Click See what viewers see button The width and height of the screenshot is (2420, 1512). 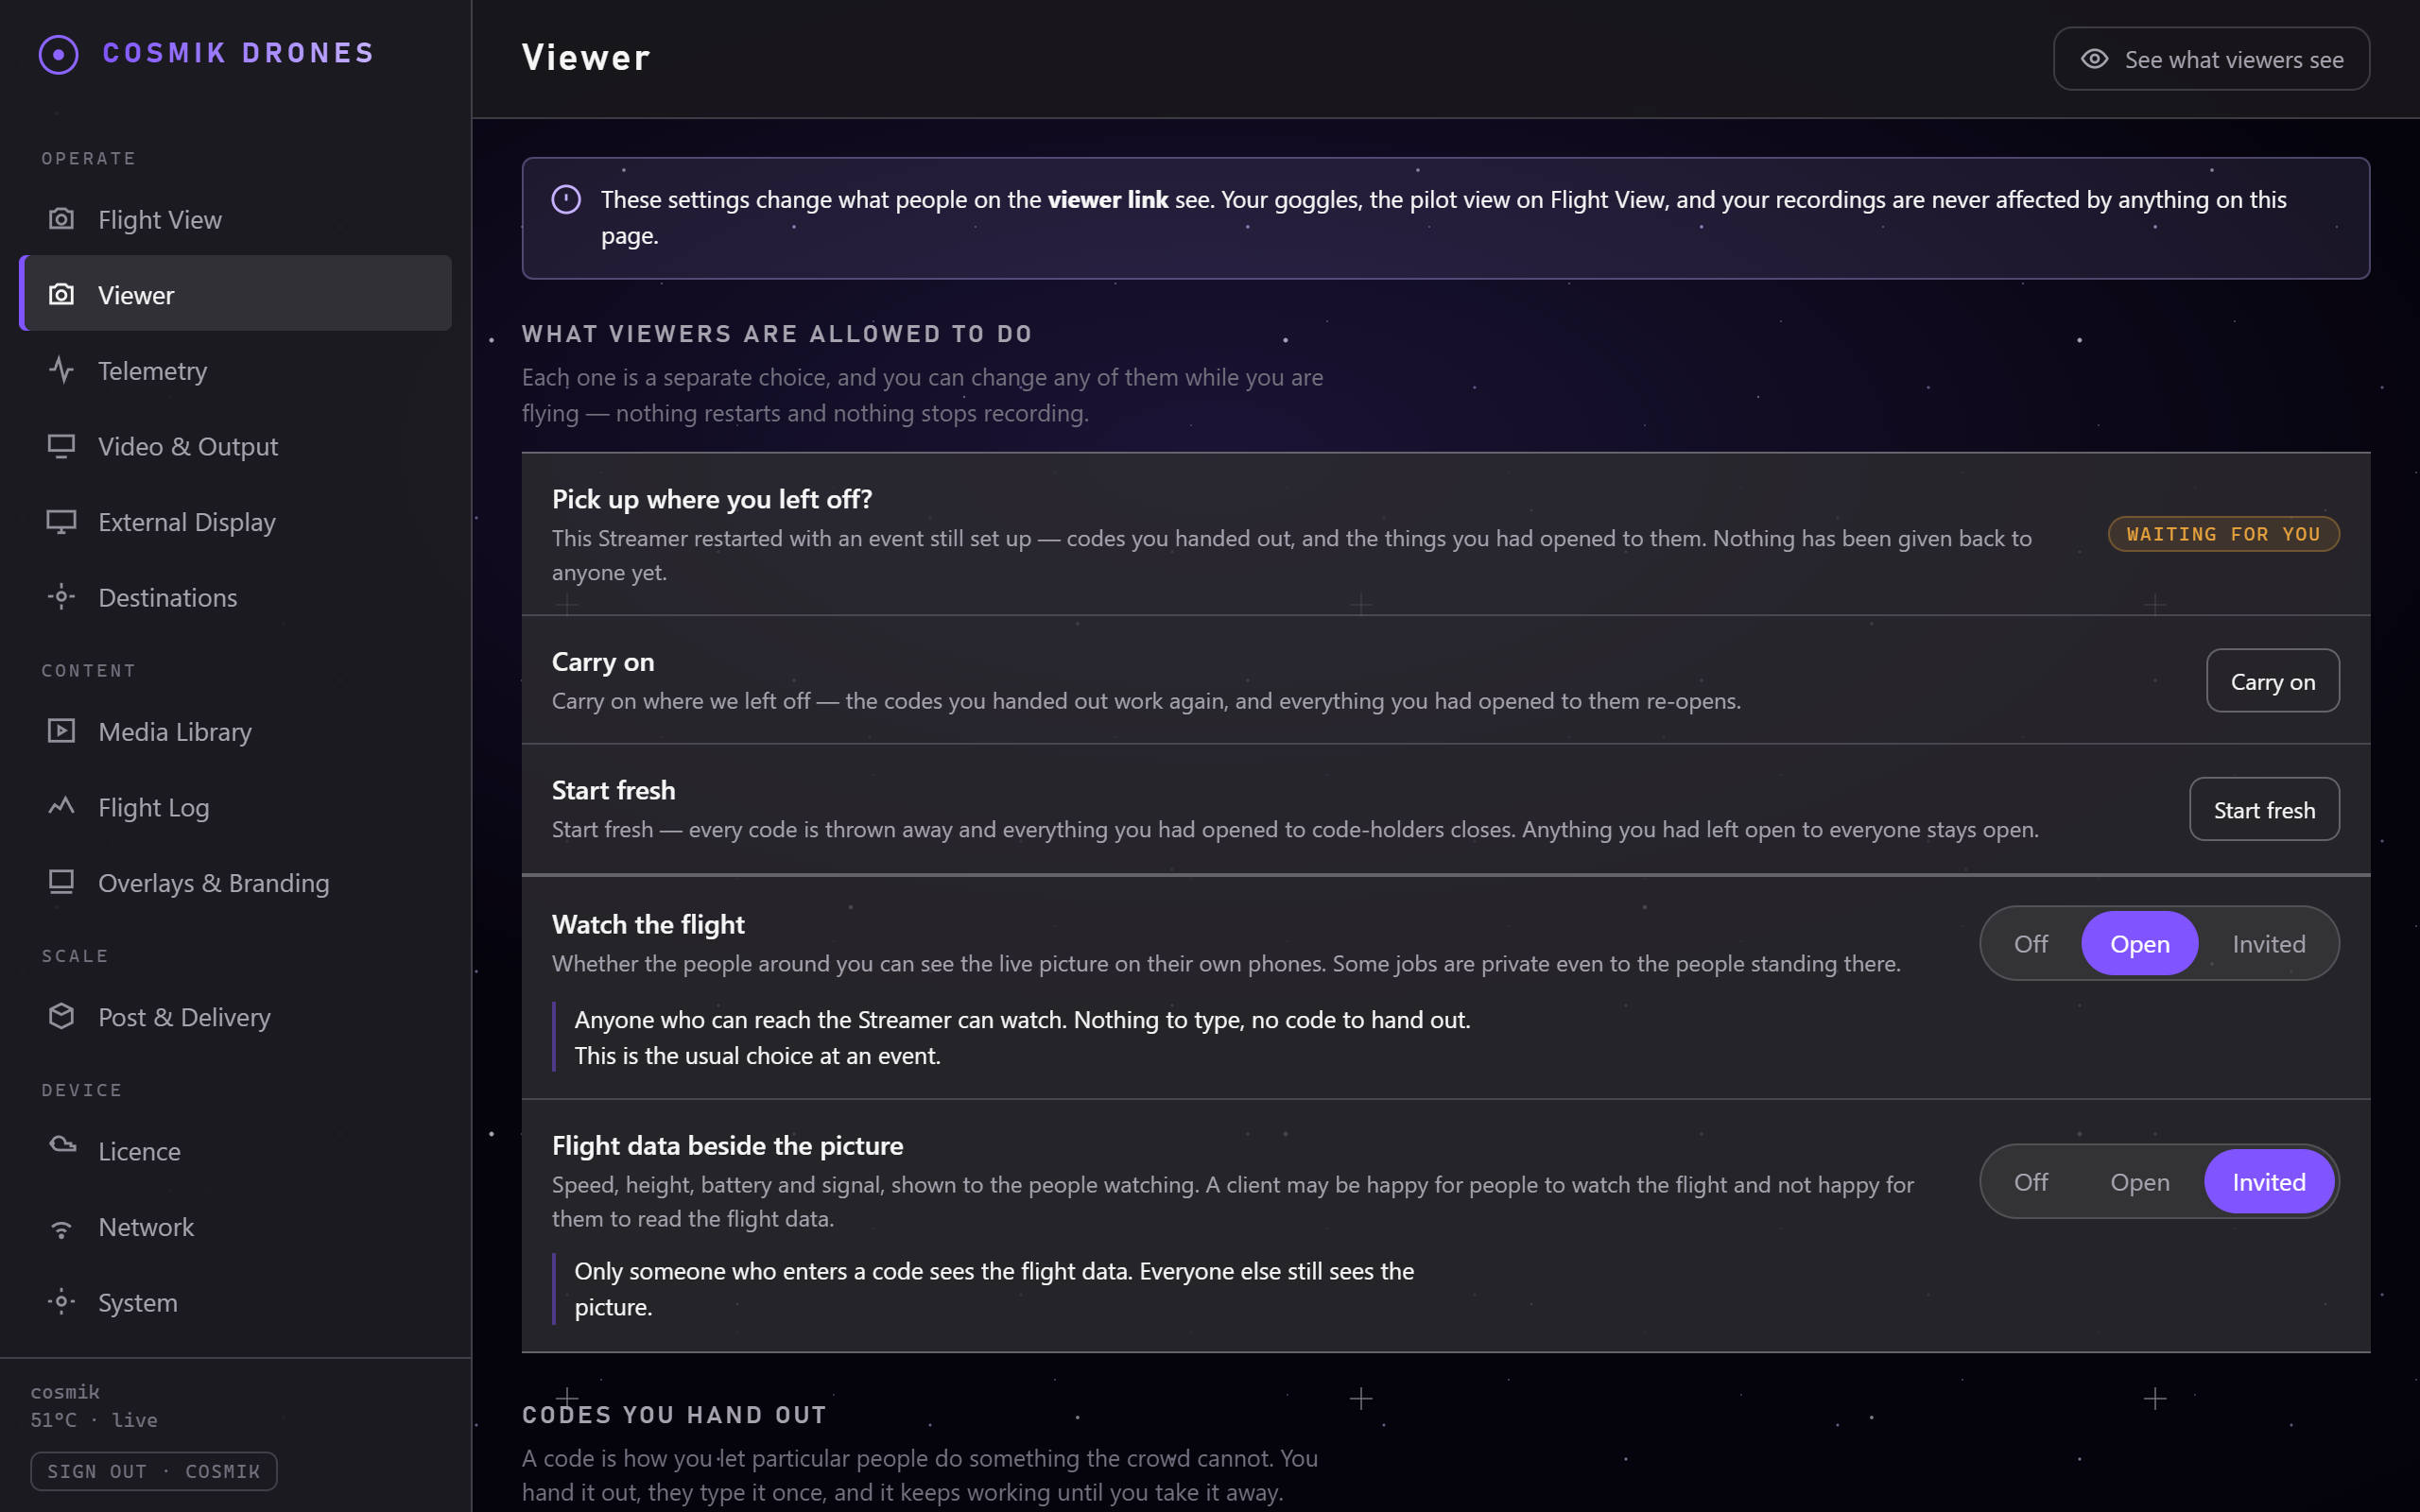point(2211,59)
